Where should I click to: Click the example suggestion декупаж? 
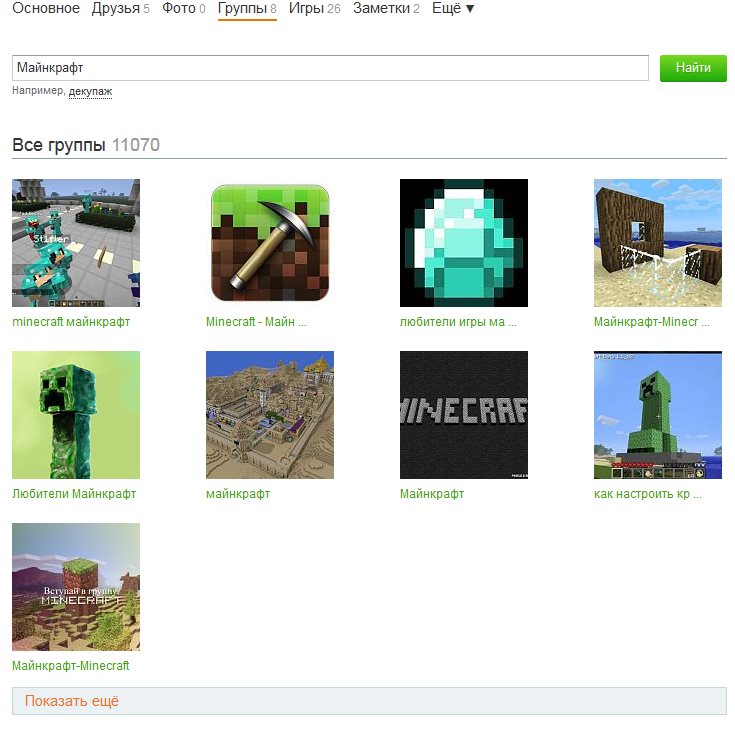(x=90, y=91)
